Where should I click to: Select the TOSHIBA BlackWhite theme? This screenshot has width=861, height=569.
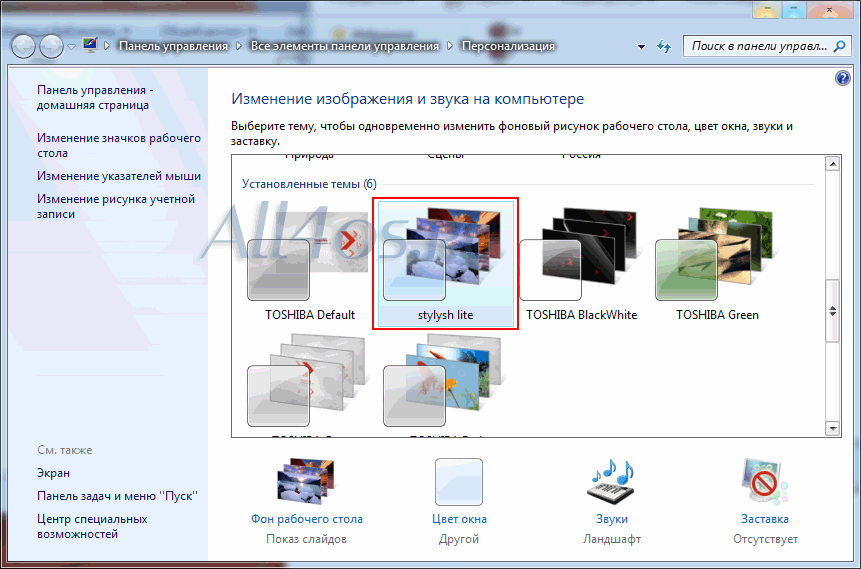(581, 264)
